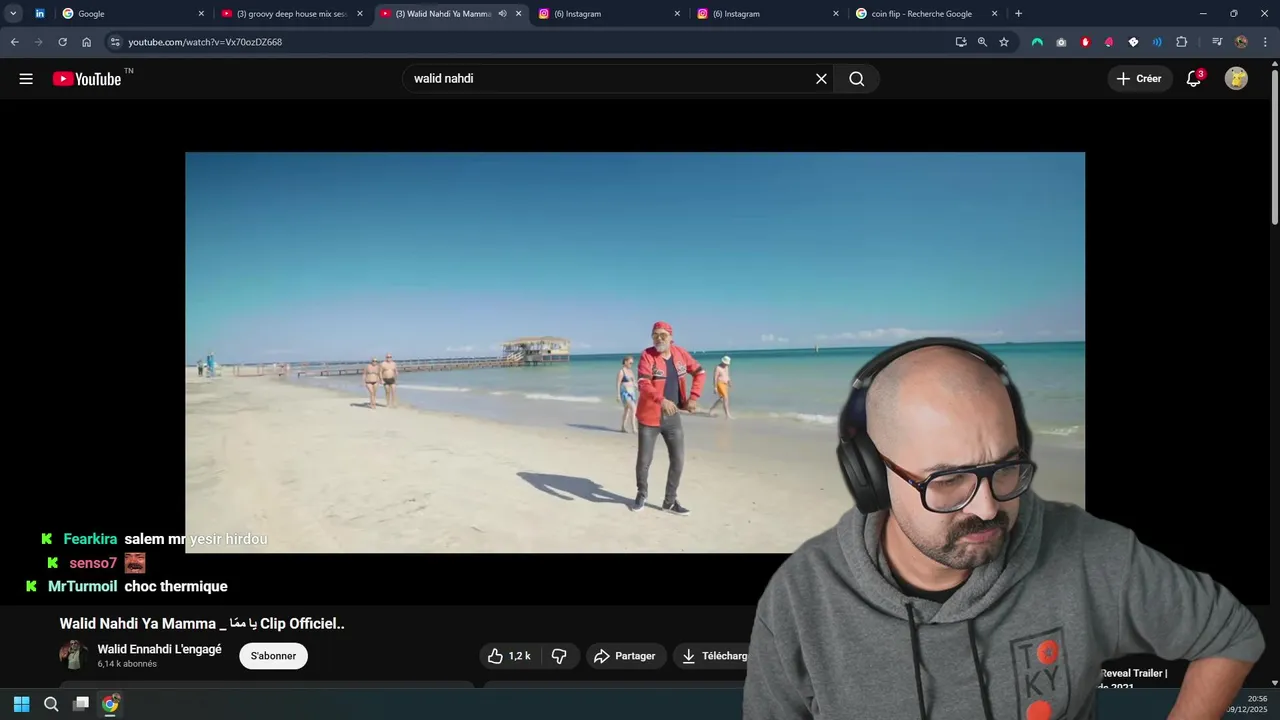Click the Télécharger download button

pos(714,656)
